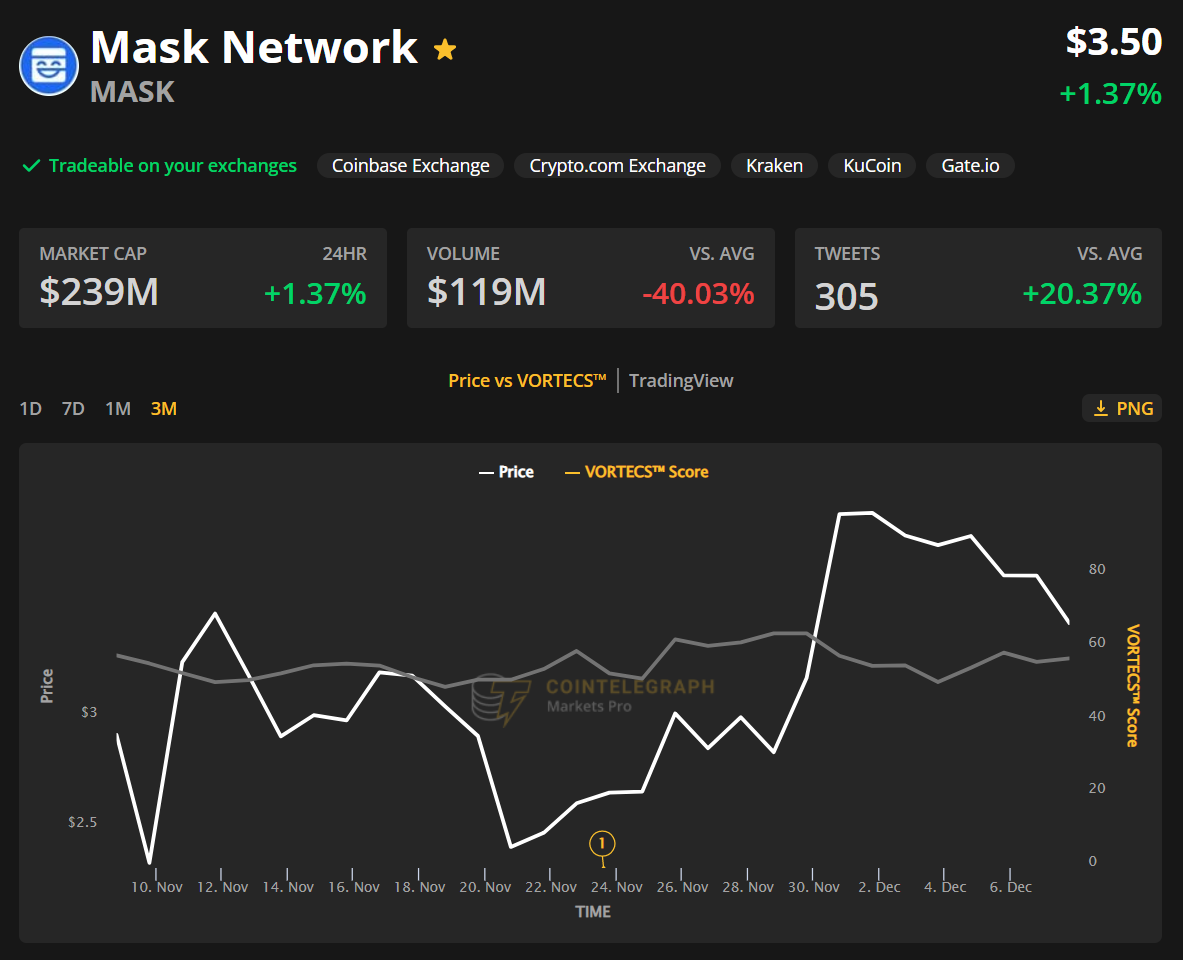
Task: Click the +20.37% tweets vs avg value
Action: click(x=1082, y=294)
